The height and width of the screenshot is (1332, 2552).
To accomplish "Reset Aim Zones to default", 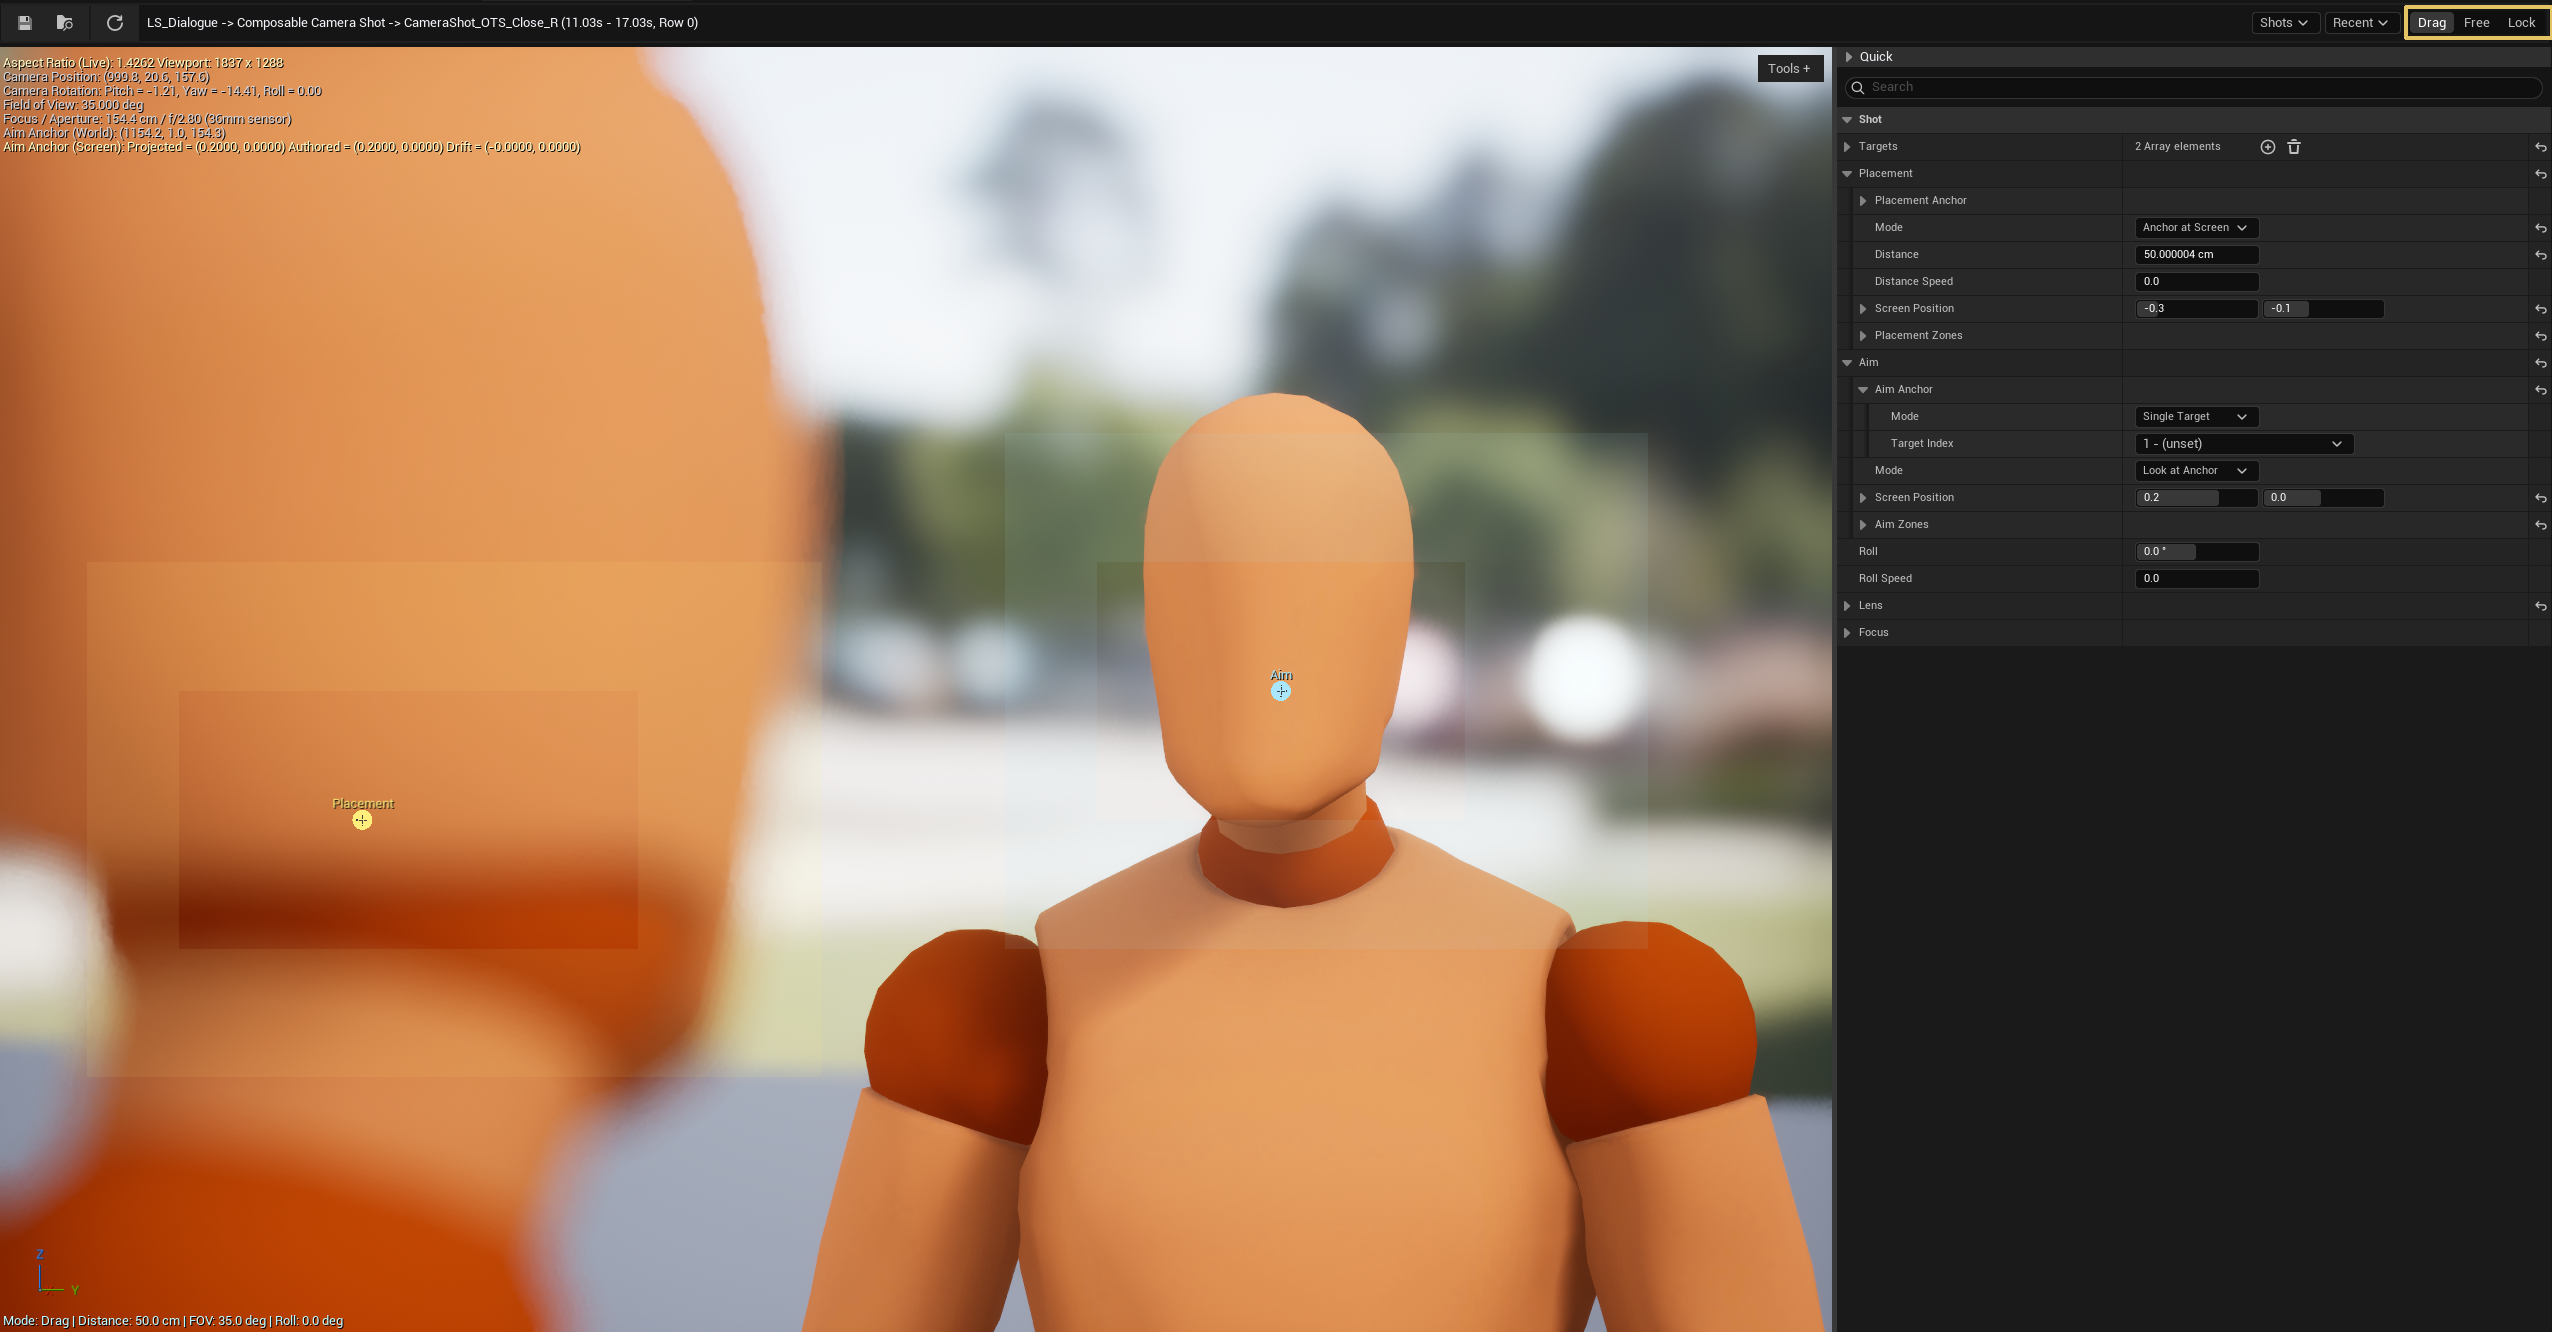I will (x=2540, y=525).
